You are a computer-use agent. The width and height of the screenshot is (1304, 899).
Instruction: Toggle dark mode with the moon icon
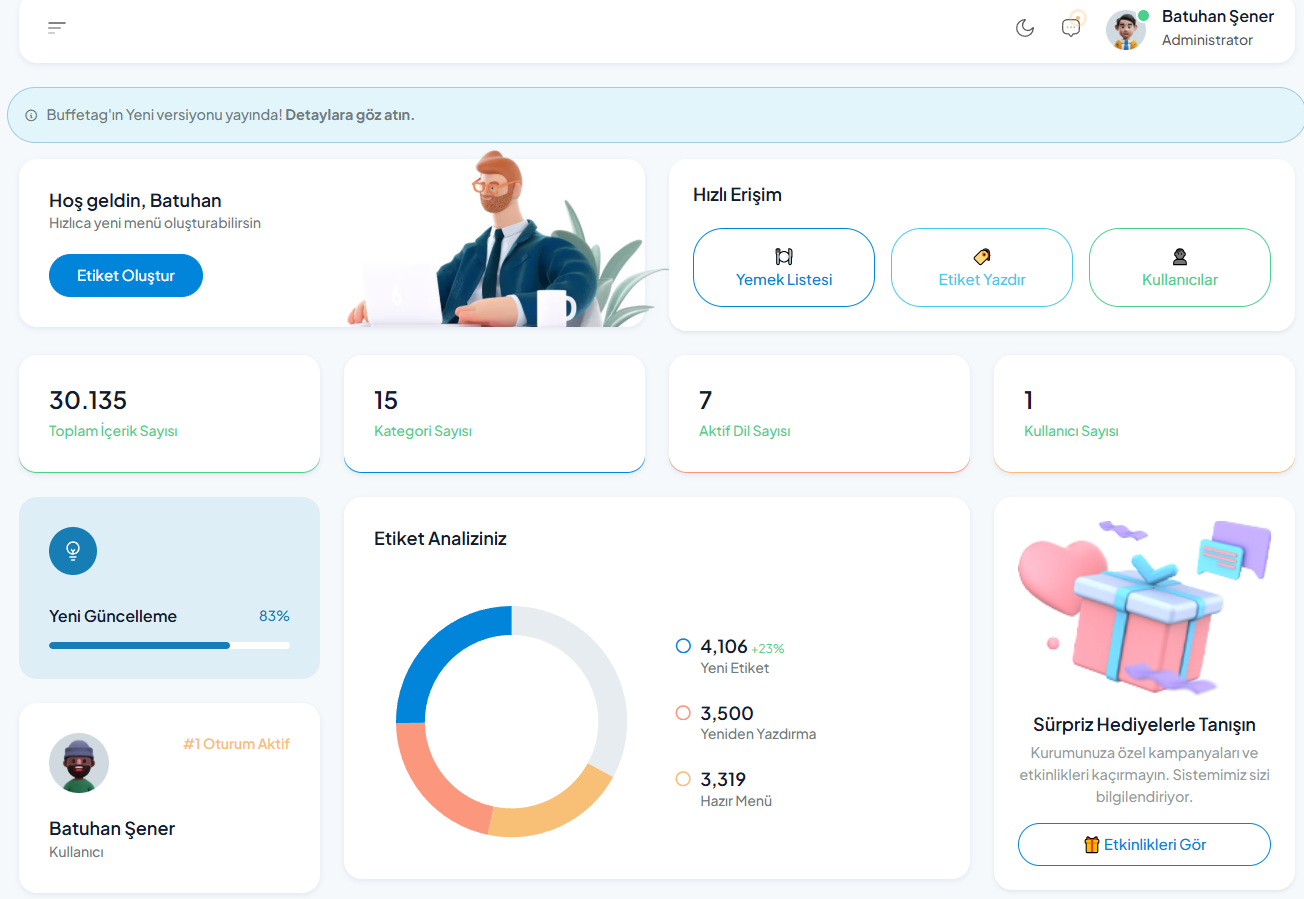(x=1025, y=28)
